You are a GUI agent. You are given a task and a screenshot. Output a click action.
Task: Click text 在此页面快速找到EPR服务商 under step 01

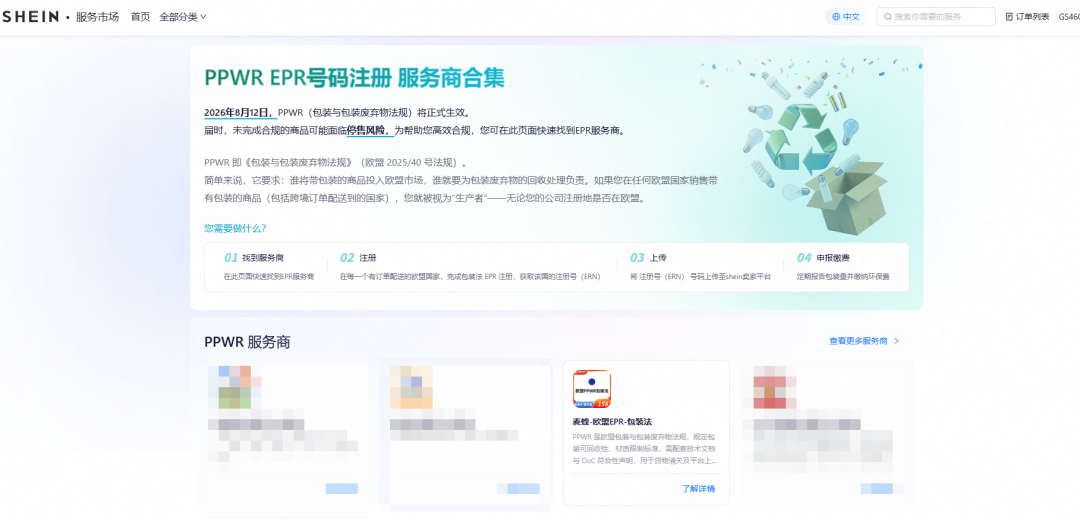[269, 277]
